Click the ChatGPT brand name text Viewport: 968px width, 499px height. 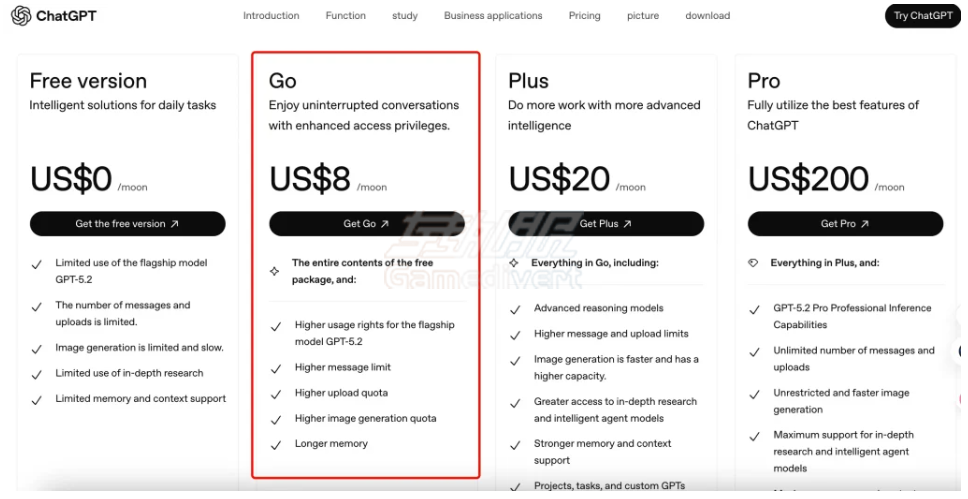click(66, 16)
